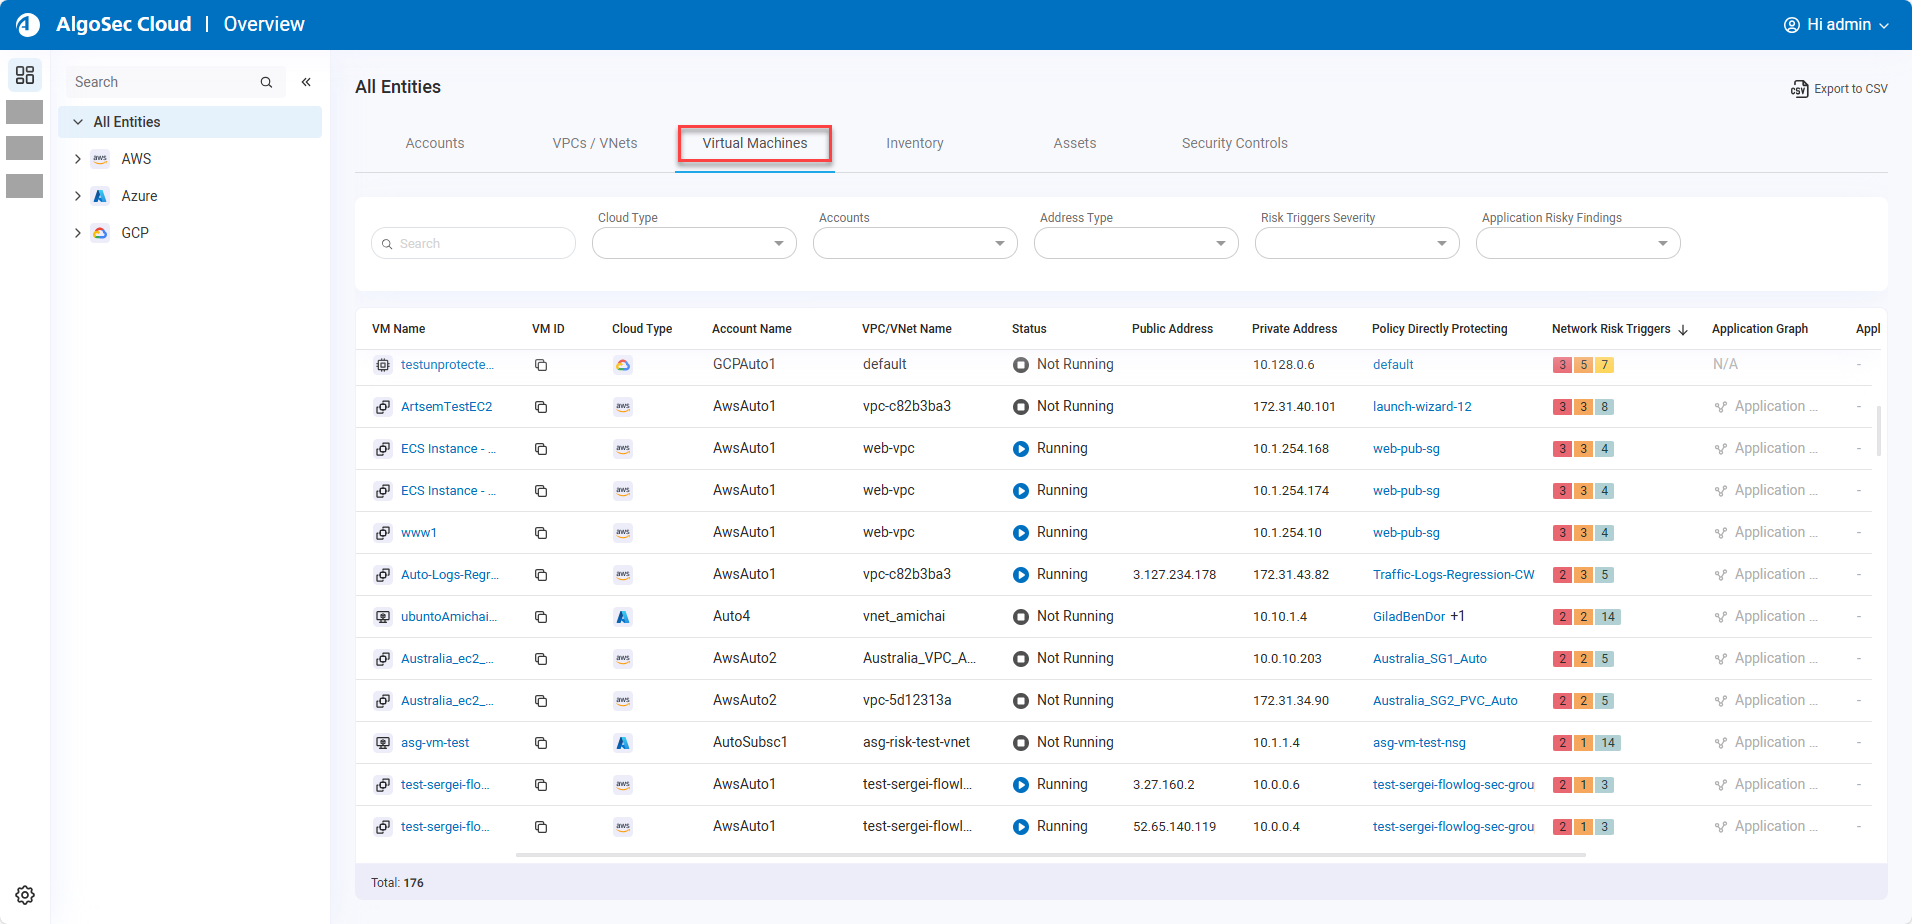Click the red severity badge for testunprotecte

(x=1562, y=365)
